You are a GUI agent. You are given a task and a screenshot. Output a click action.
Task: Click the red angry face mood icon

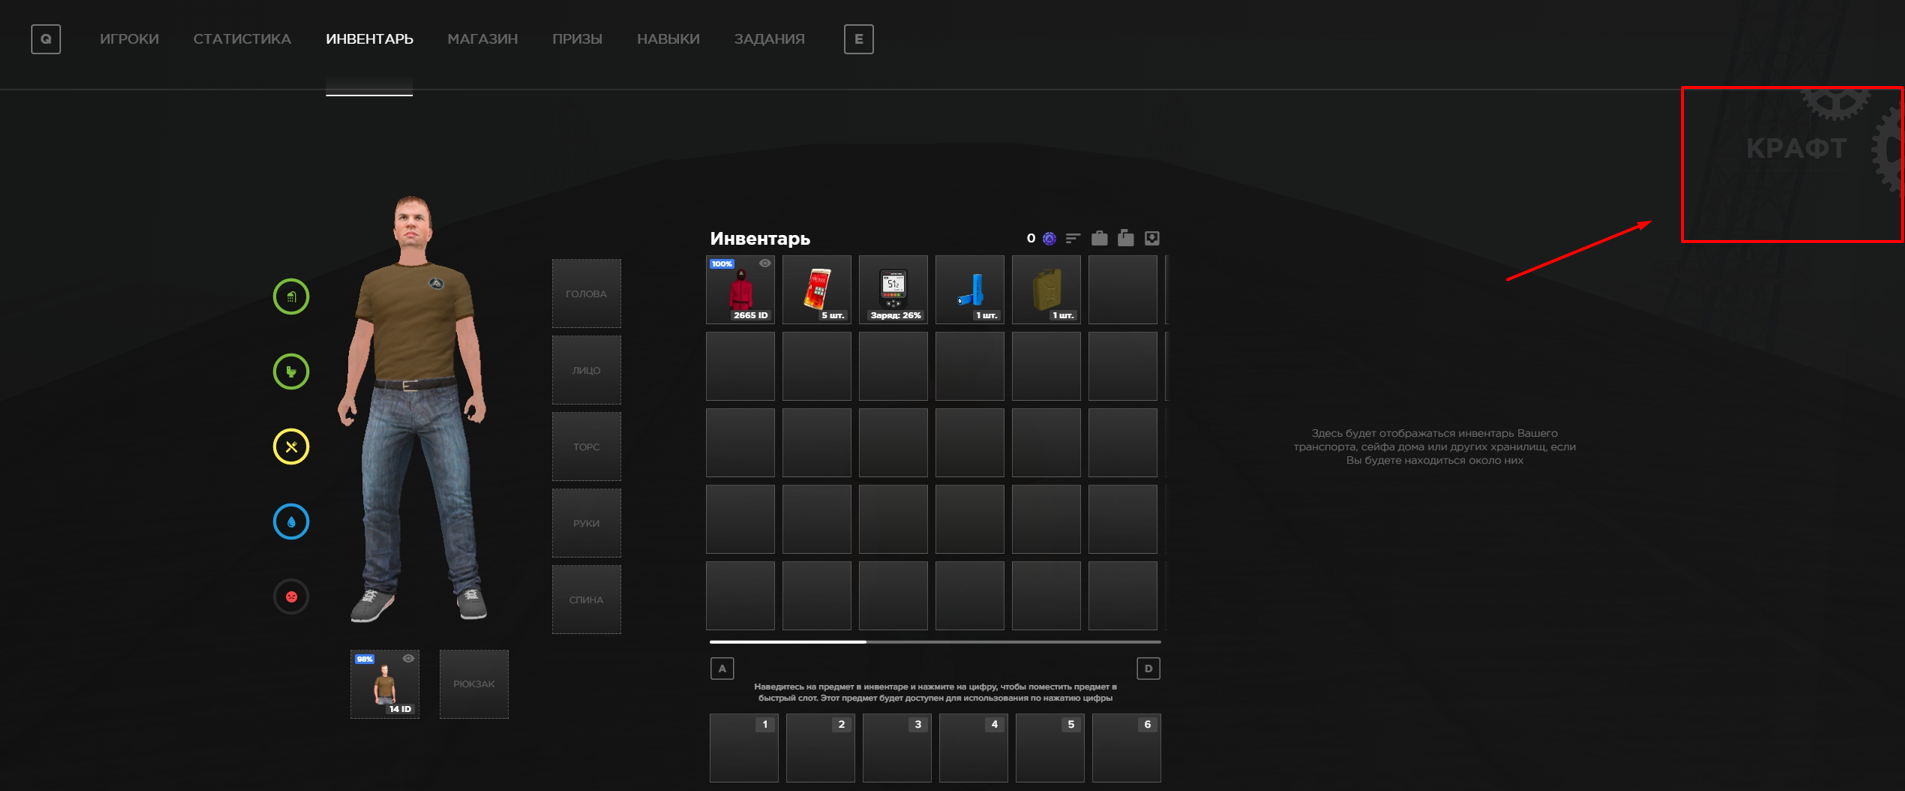click(291, 597)
